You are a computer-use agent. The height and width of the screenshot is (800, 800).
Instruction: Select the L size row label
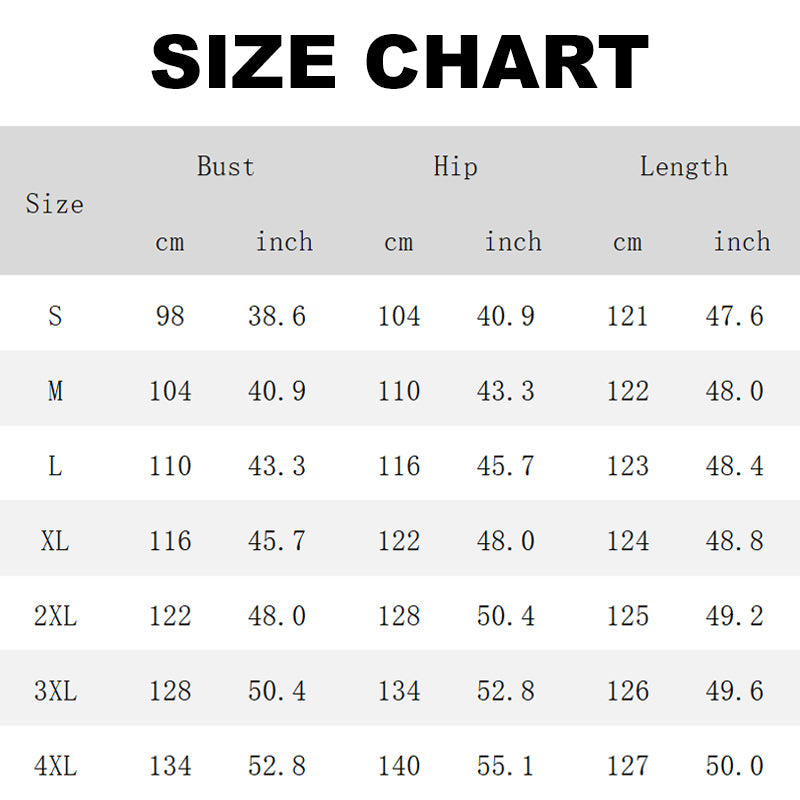click(55, 466)
